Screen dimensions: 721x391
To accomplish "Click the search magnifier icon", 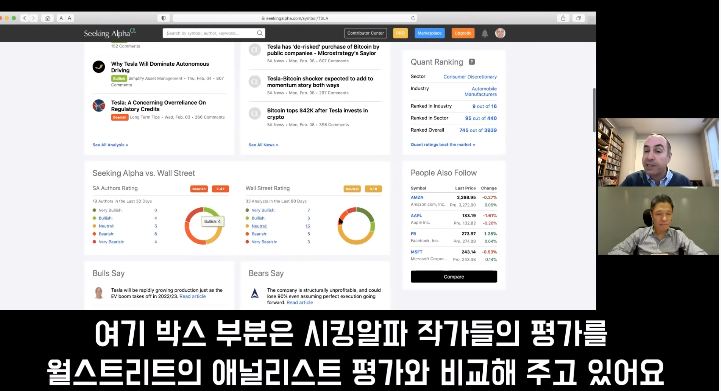I will [260, 33].
